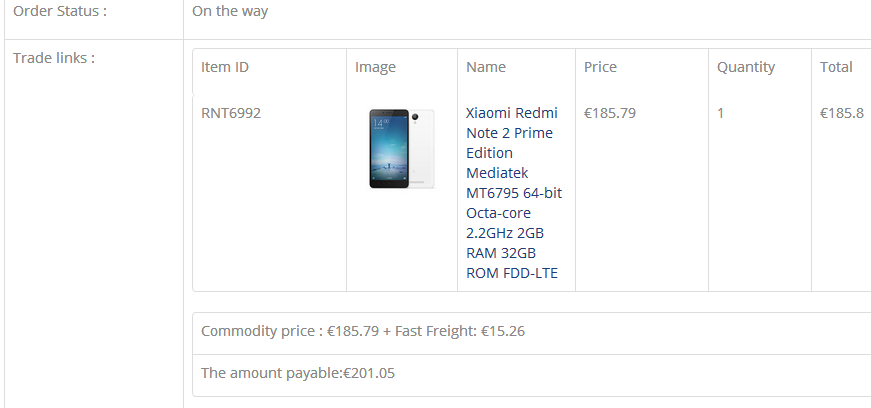Image resolution: width=871 pixels, height=408 pixels.
Task: Click the Quantity column header
Action: (x=745, y=67)
